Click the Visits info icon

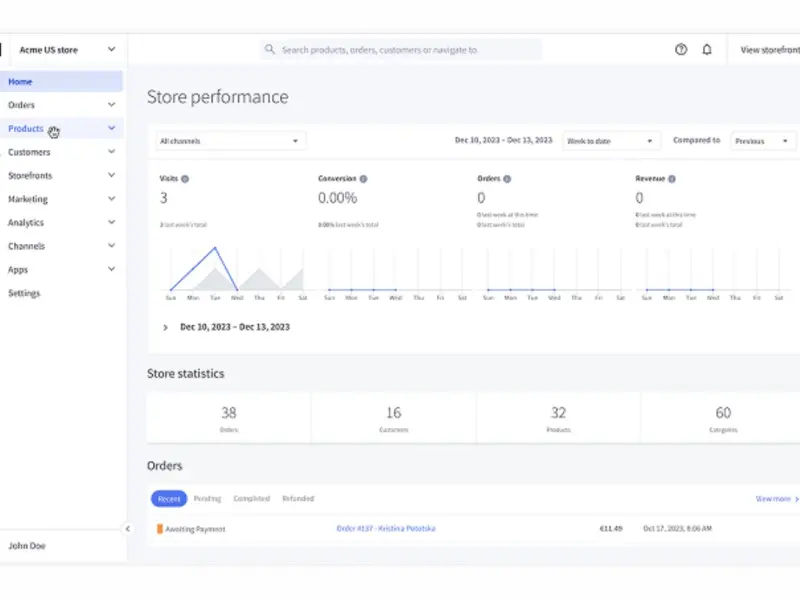pyautogui.click(x=185, y=179)
